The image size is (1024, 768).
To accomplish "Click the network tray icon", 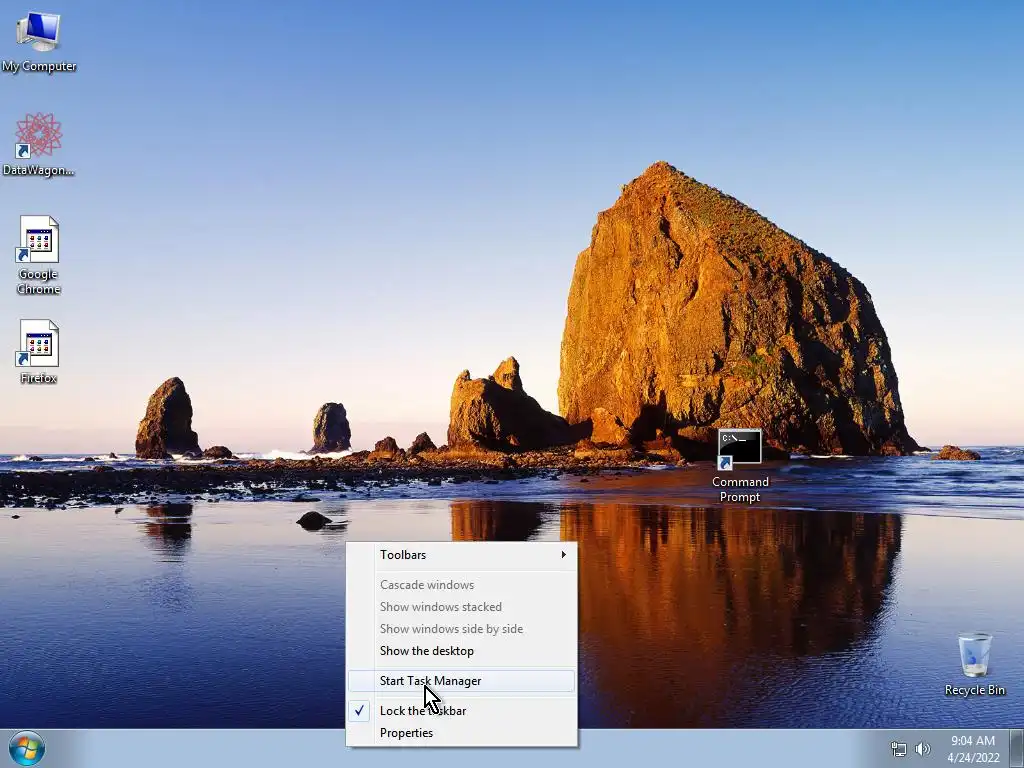I will 899,749.
